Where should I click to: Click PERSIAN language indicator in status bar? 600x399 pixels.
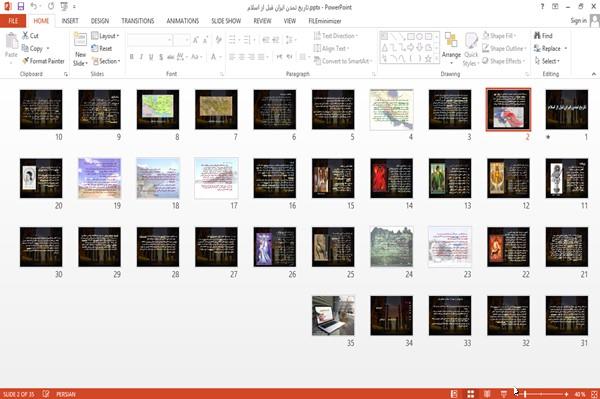point(66,394)
